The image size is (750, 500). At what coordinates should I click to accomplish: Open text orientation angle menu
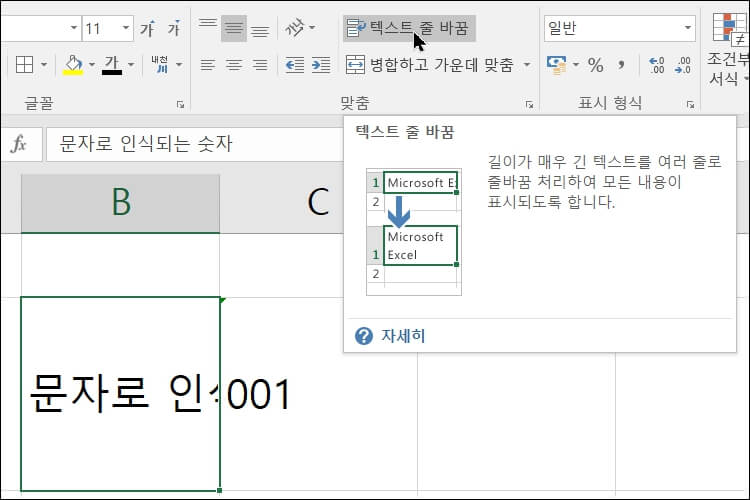pos(299,28)
